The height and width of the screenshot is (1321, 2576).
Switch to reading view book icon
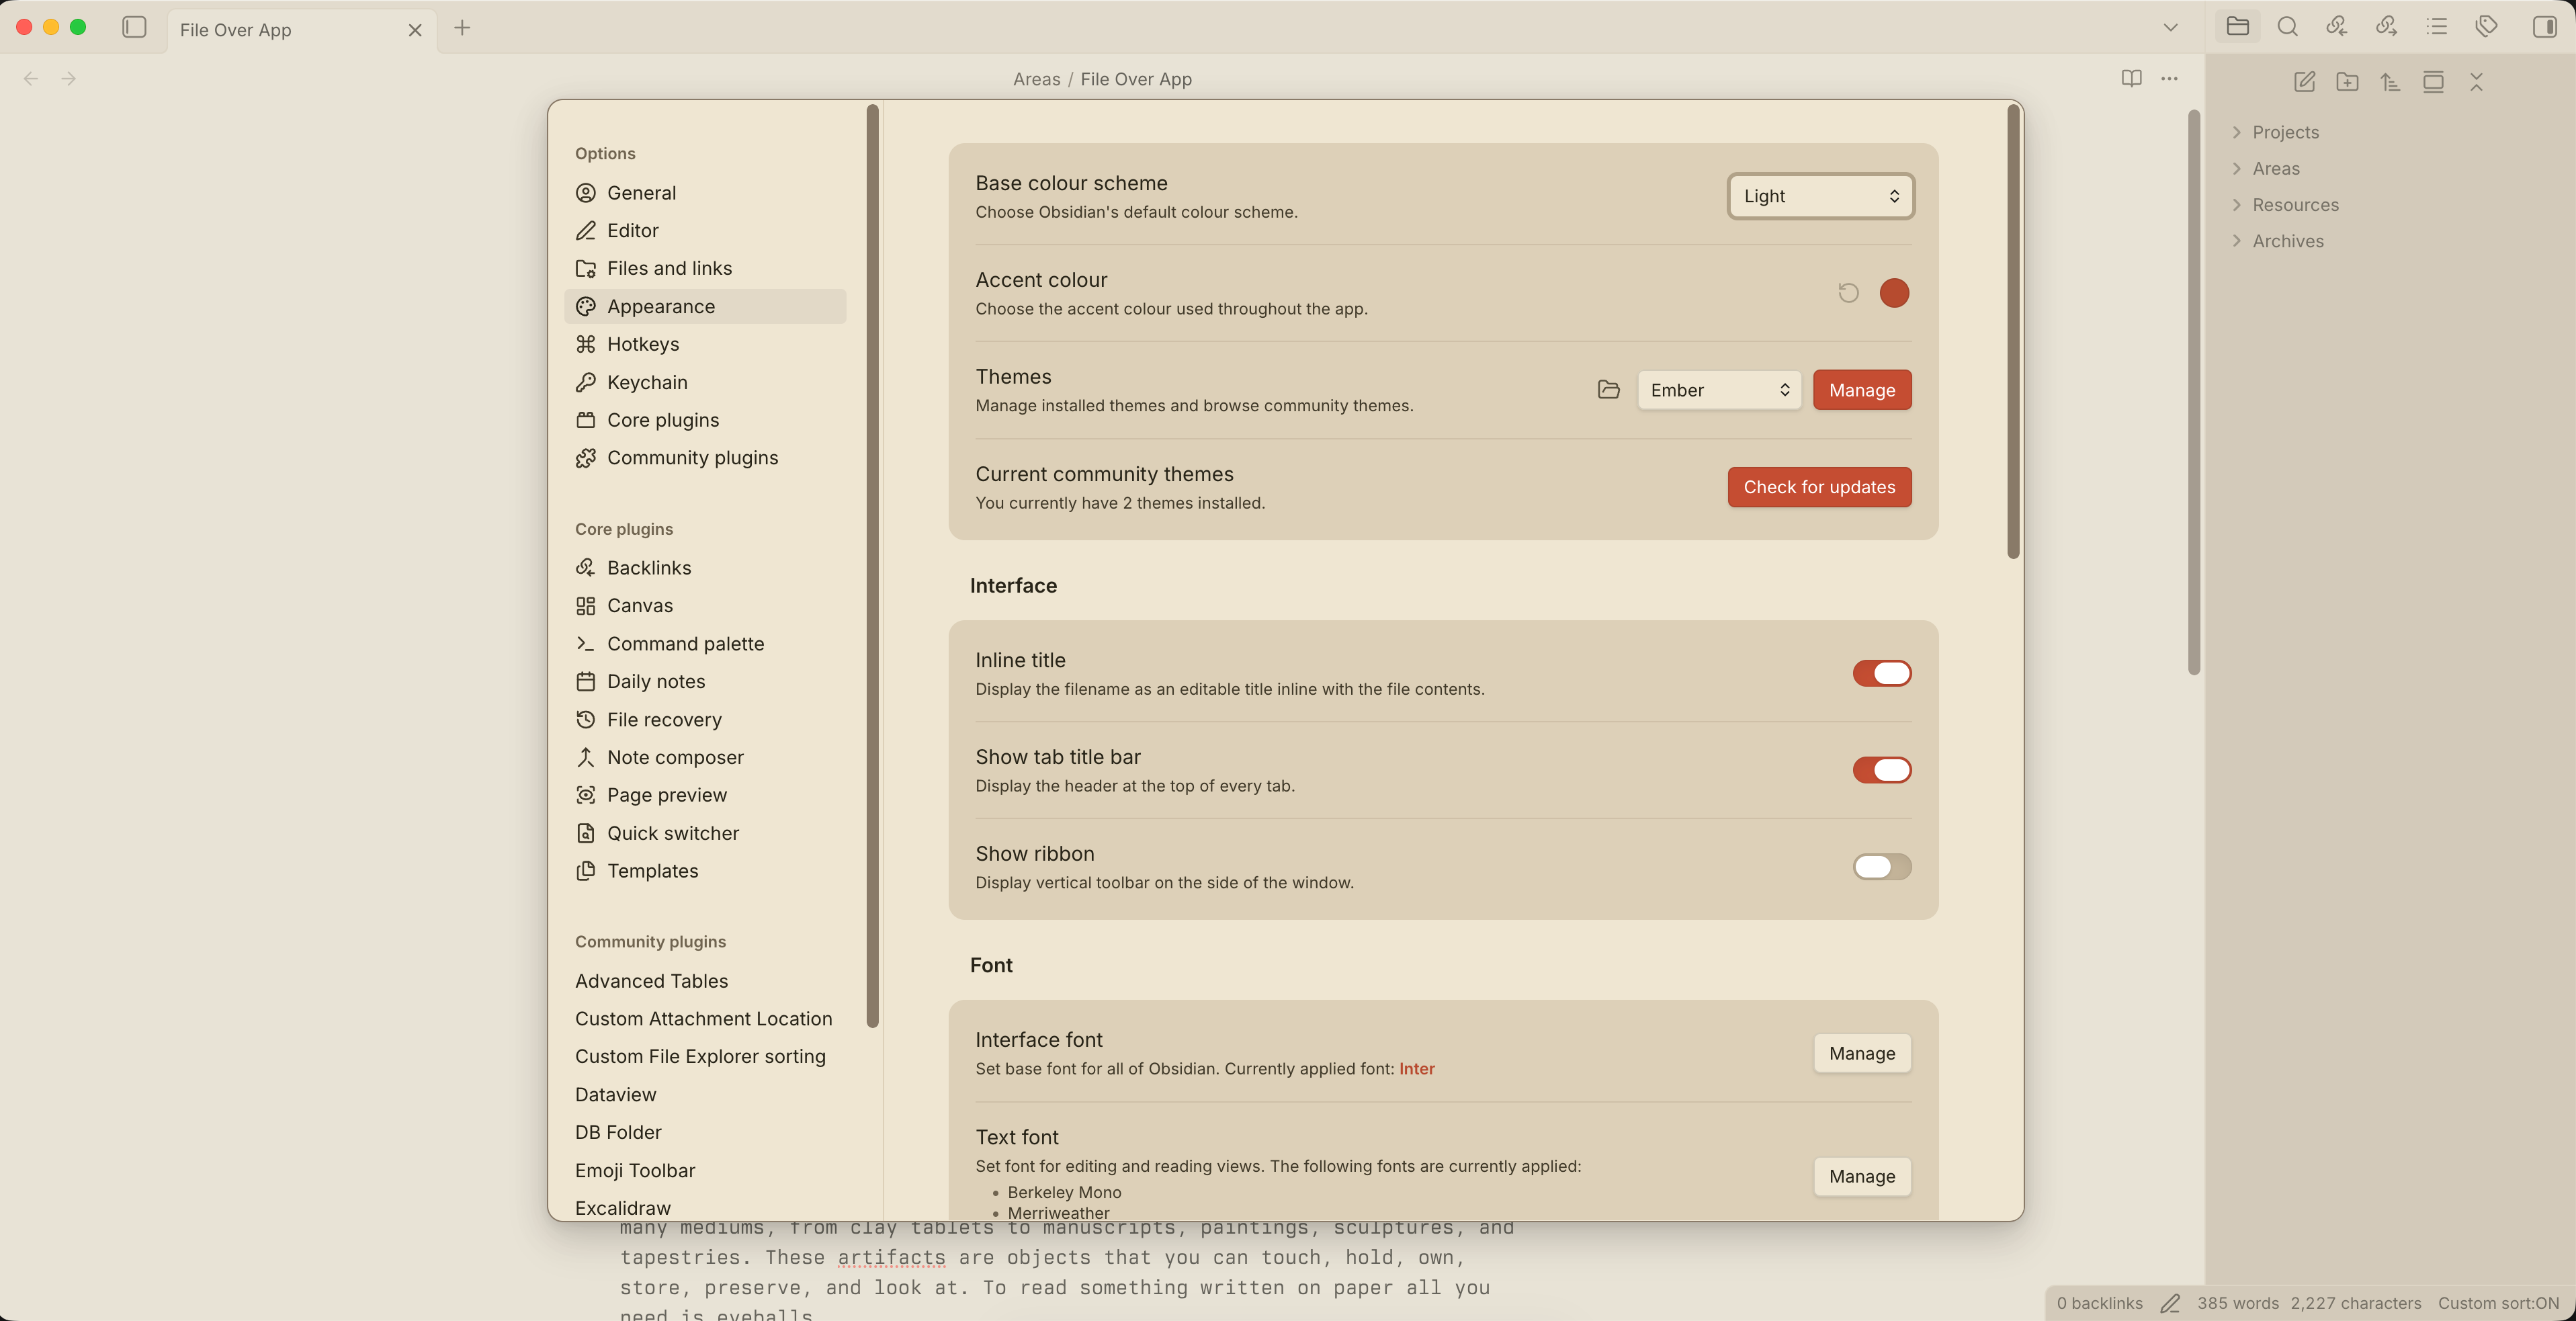pos(2131,78)
